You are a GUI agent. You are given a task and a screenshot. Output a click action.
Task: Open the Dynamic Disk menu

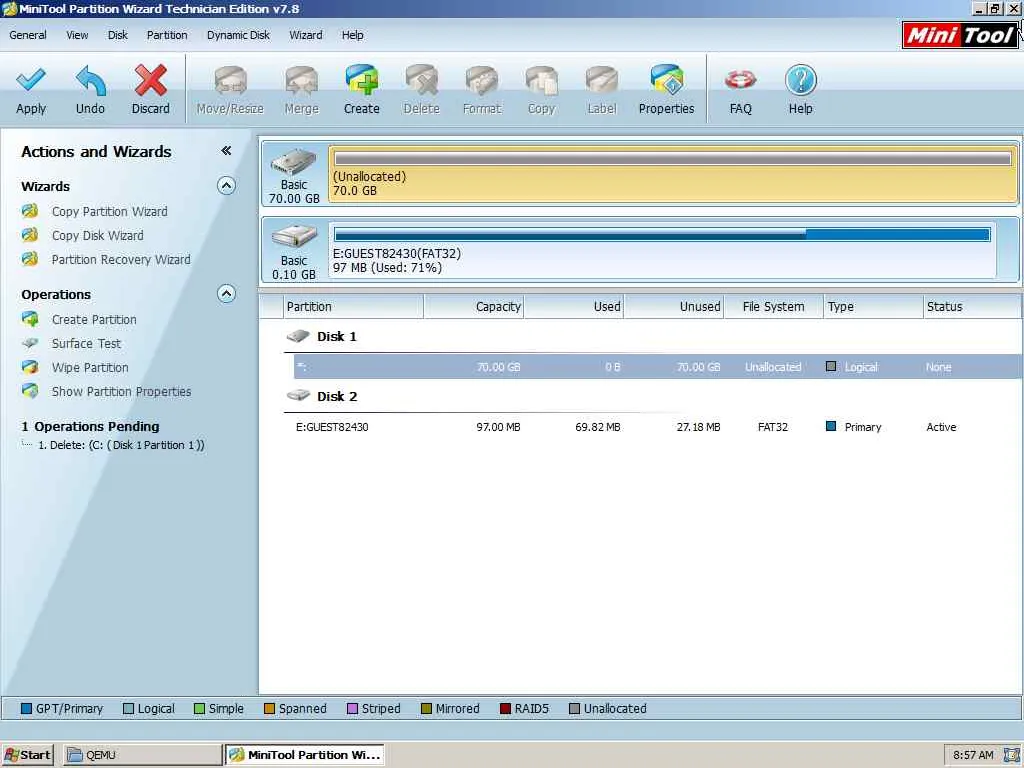[238, 35]
